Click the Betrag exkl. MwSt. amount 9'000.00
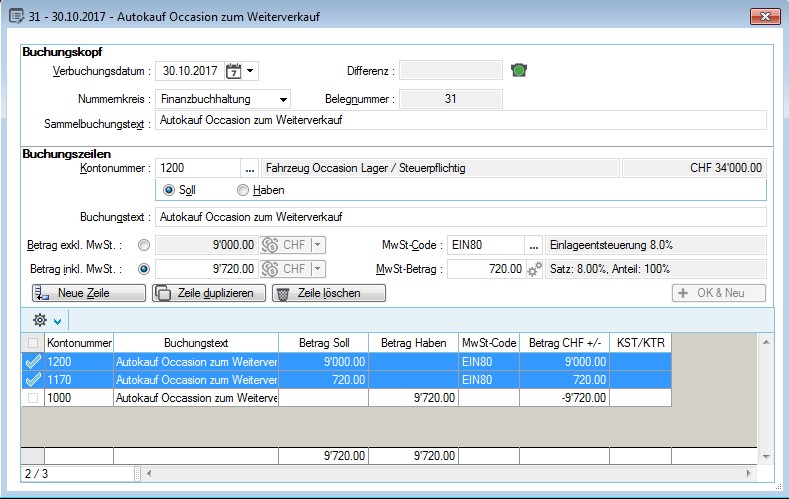This screenshot has width=789, height=499. pyautogui.click(x=207, y=245)
